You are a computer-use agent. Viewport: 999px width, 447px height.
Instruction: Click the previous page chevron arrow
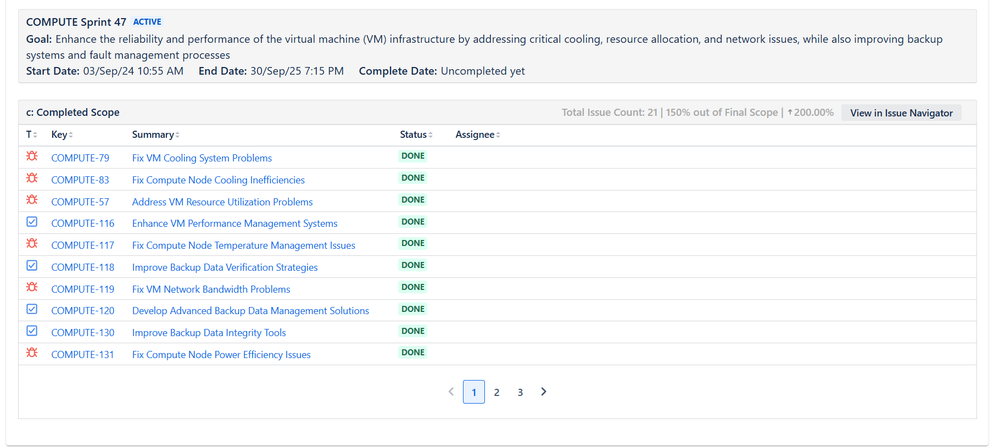[451, 392]
